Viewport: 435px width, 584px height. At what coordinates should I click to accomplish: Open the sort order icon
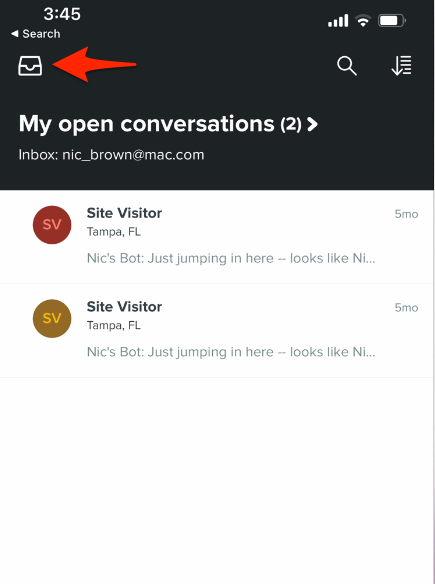[401, 66]
